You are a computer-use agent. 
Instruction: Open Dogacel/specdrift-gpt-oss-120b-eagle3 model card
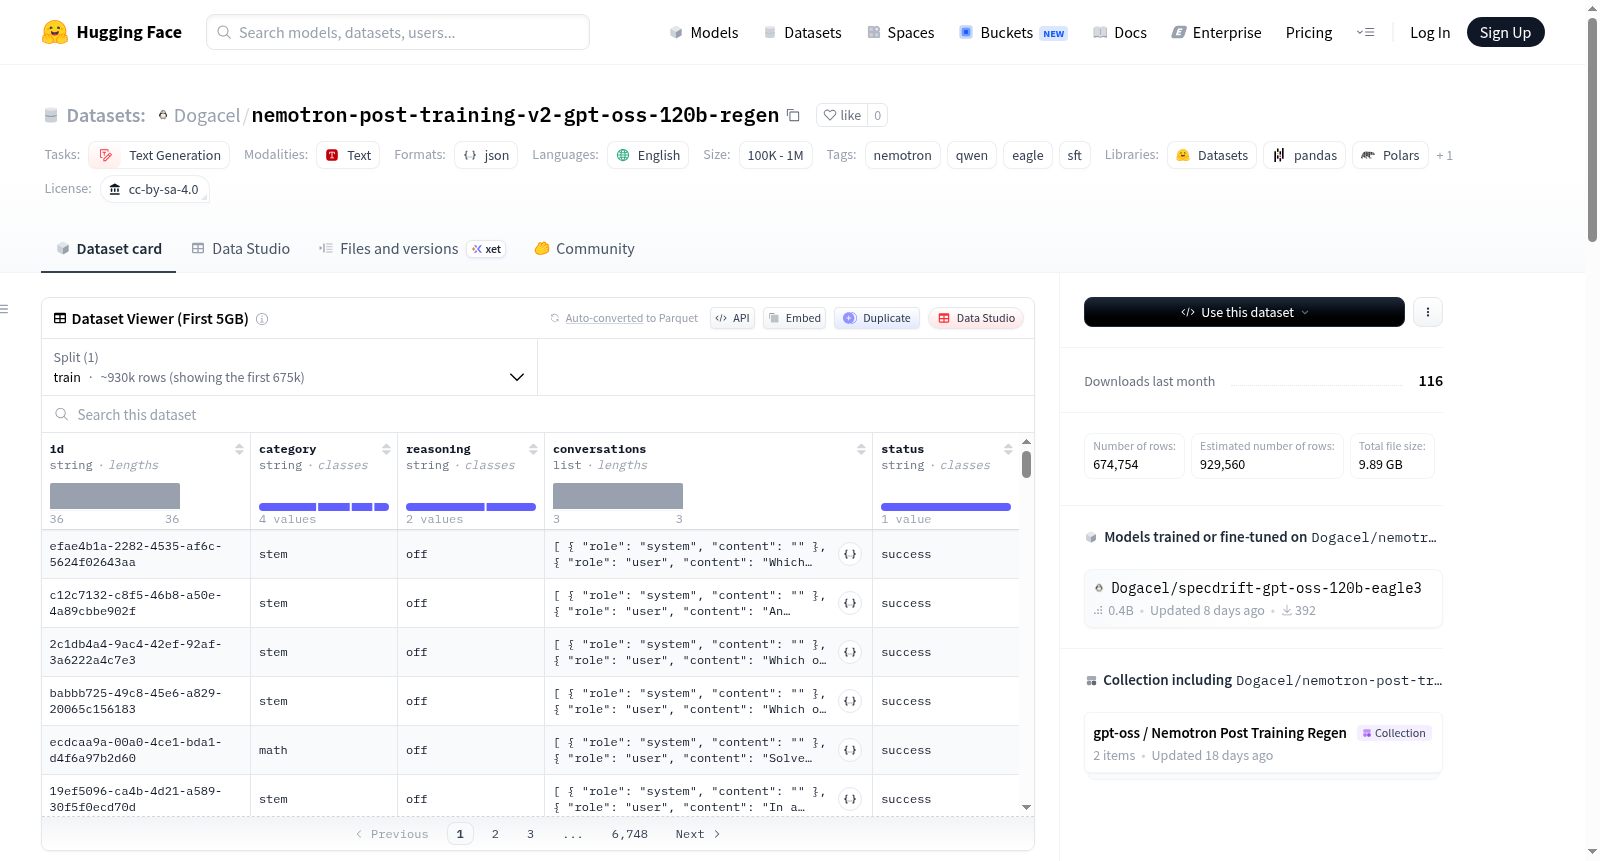click(1263, 598)
